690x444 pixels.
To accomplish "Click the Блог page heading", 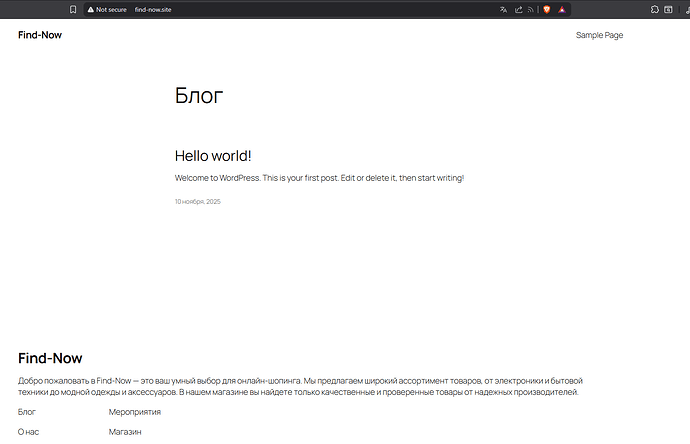I will (x=199, y=96).
